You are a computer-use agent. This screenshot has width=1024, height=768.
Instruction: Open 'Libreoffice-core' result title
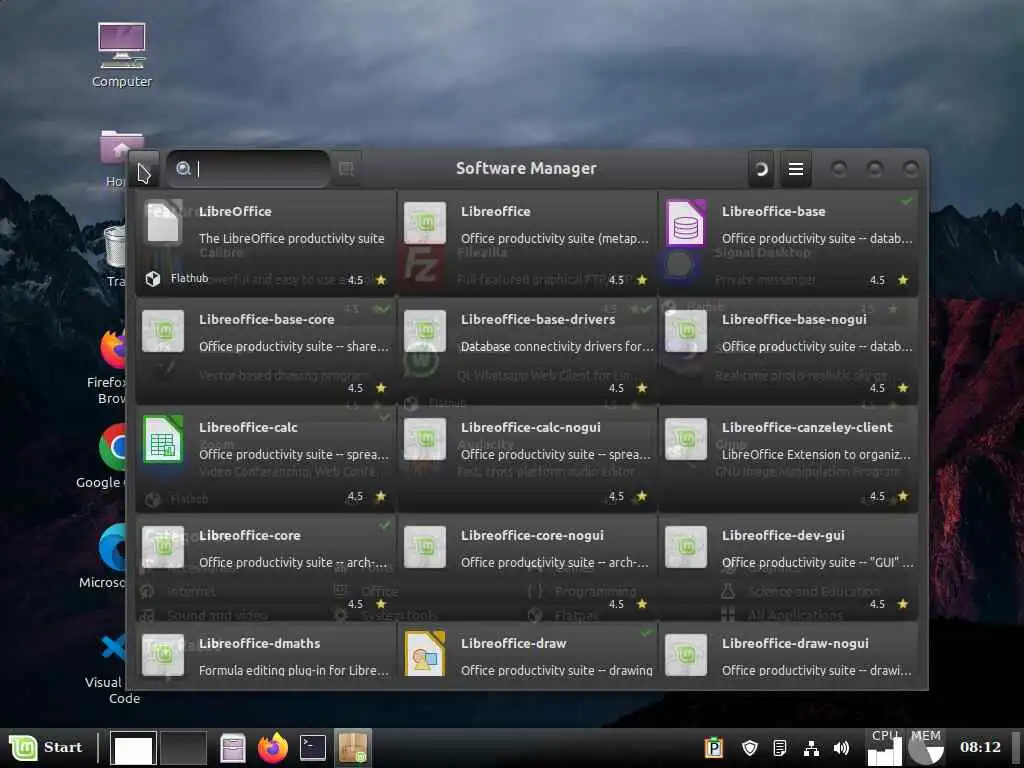point(249,536)
